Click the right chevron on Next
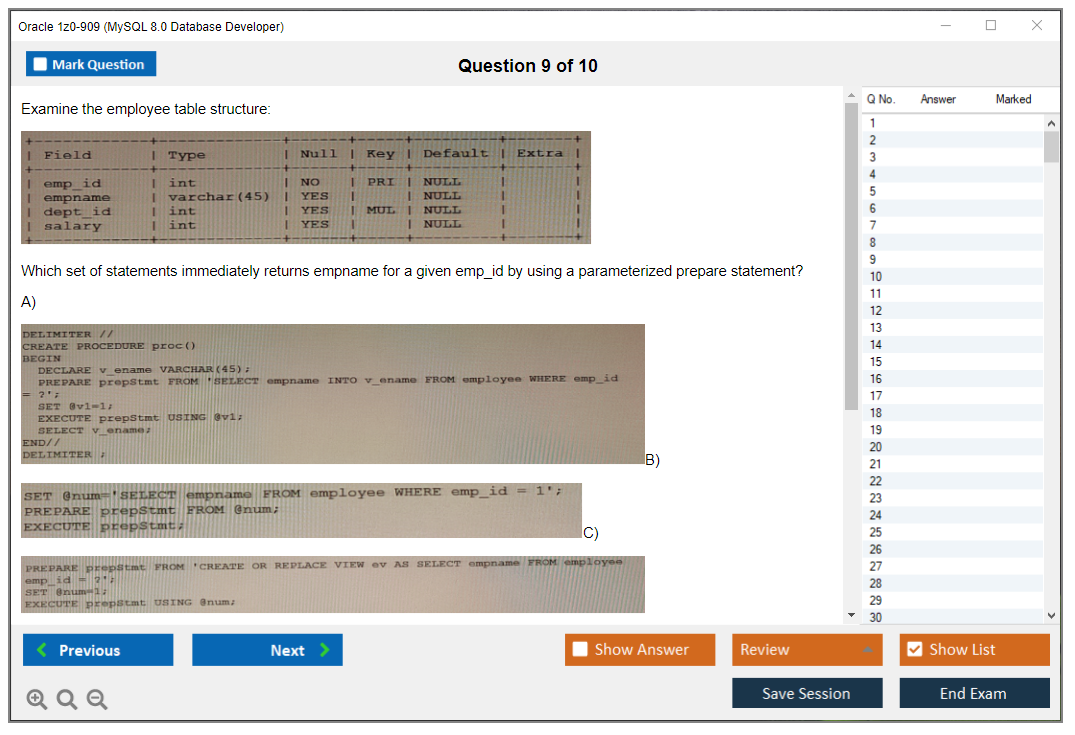Image resolution: width=1075 pixels, height=735 pixels. tap(324, 650)
